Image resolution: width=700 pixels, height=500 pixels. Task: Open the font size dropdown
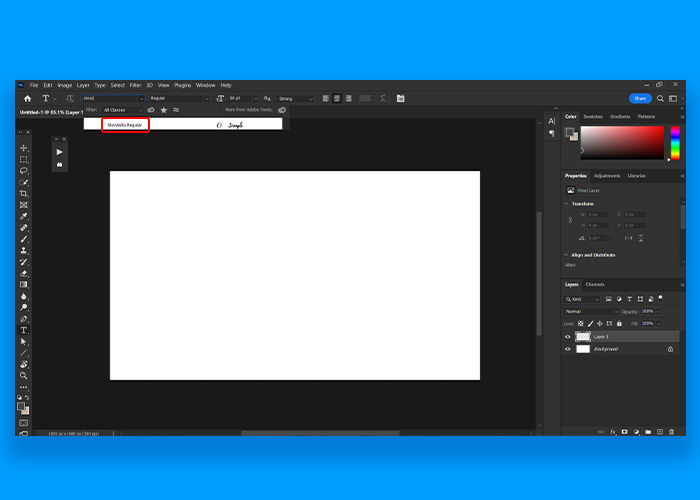coord(255,98)
